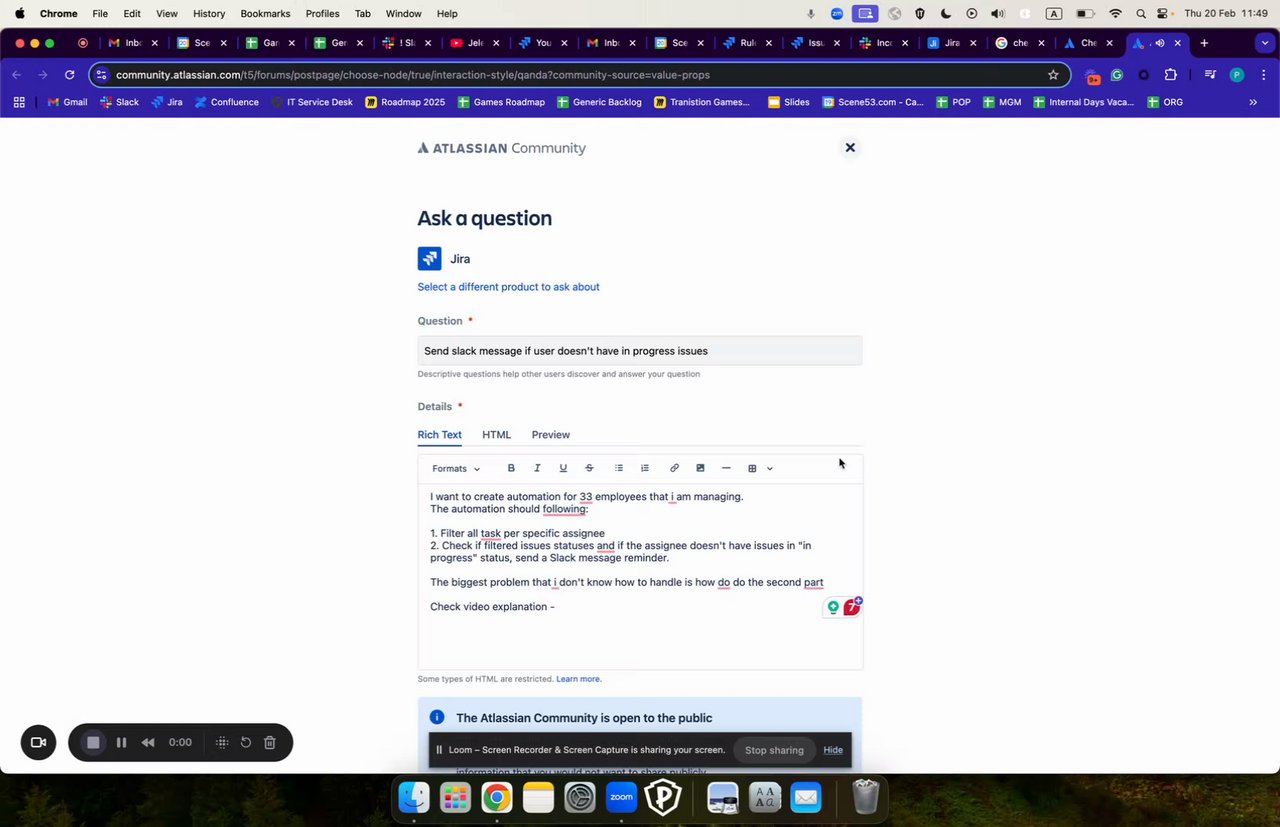Open Zoom from the Dock
This screenshot has width=1280, height=827.
coord(621,798)
